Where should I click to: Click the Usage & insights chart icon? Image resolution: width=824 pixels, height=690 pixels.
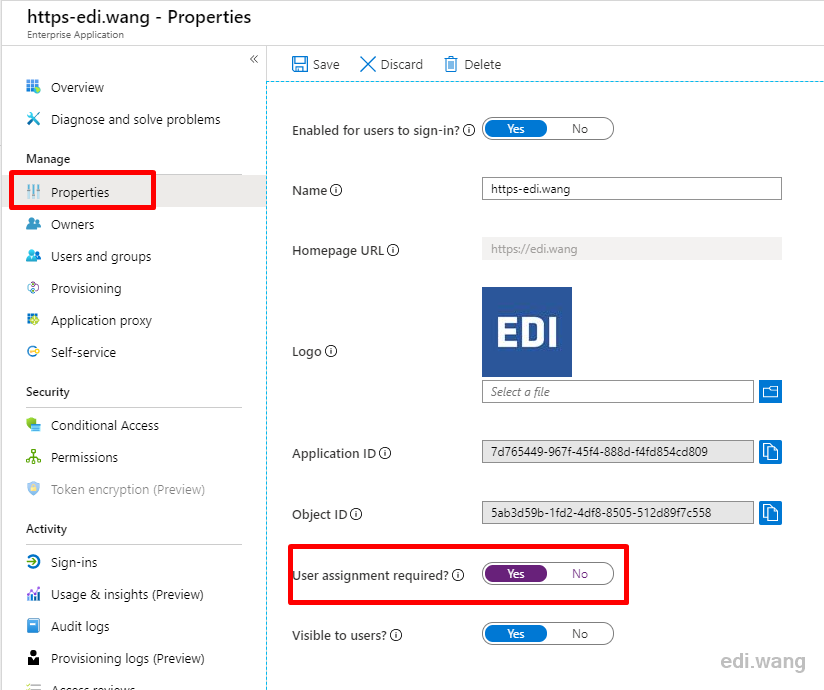(33, 594)
